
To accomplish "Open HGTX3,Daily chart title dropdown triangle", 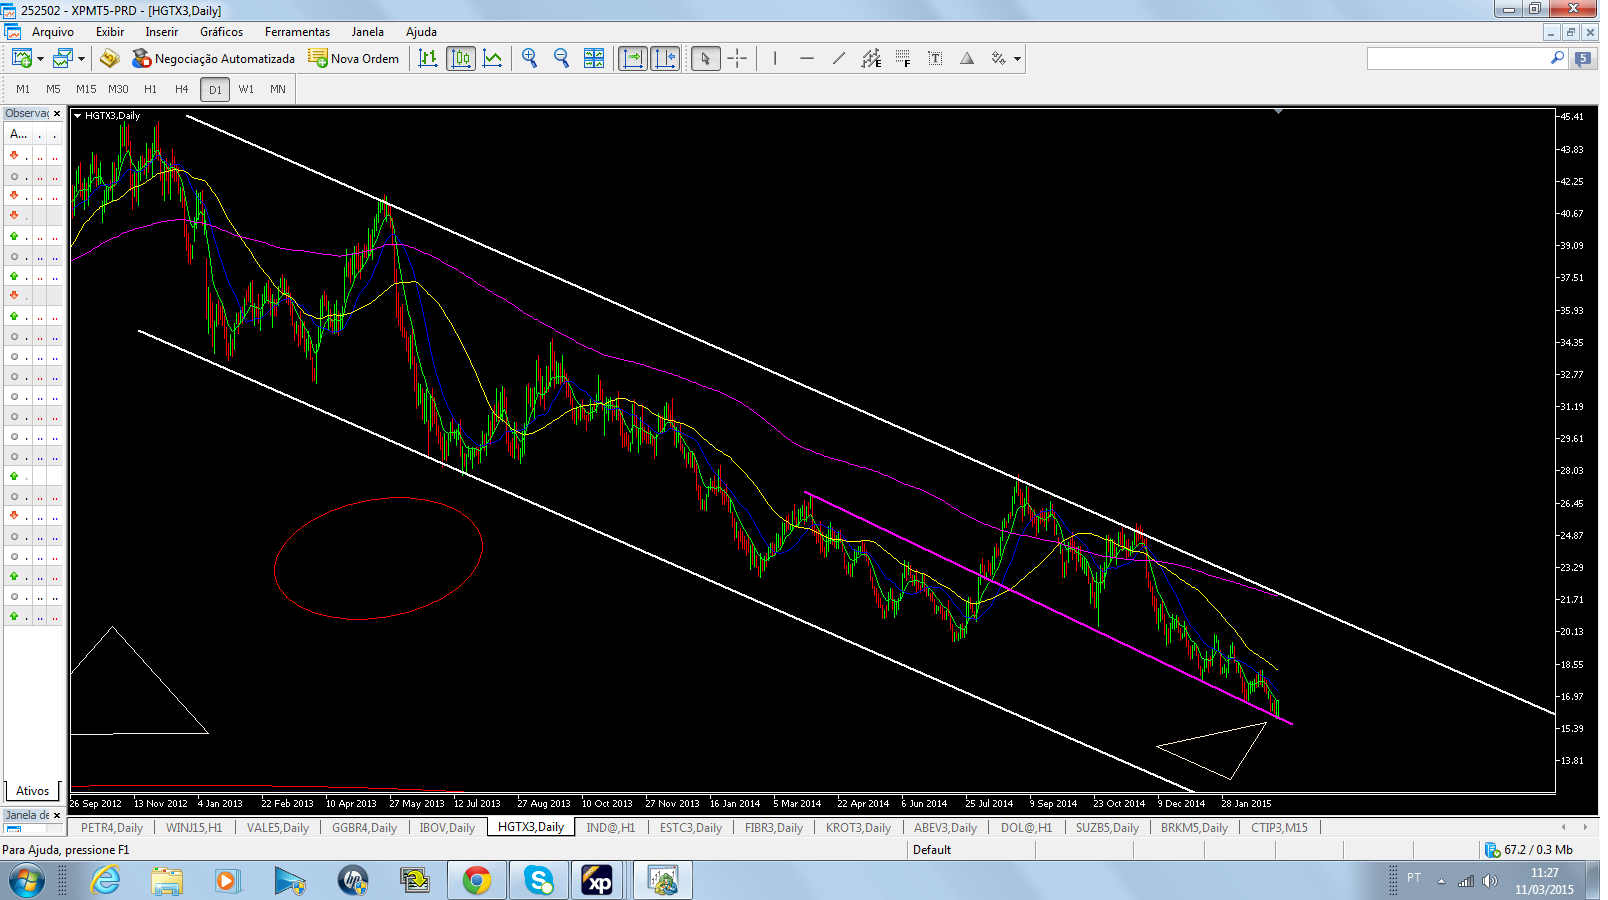I will click(x=78, y=116).
